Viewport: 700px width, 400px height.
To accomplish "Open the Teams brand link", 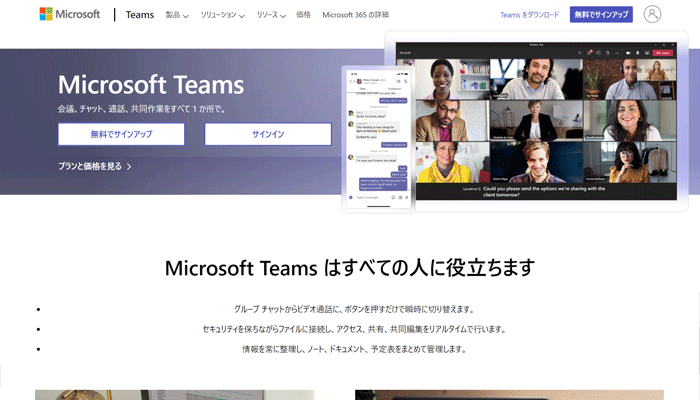I will click(x=140, y=15).
